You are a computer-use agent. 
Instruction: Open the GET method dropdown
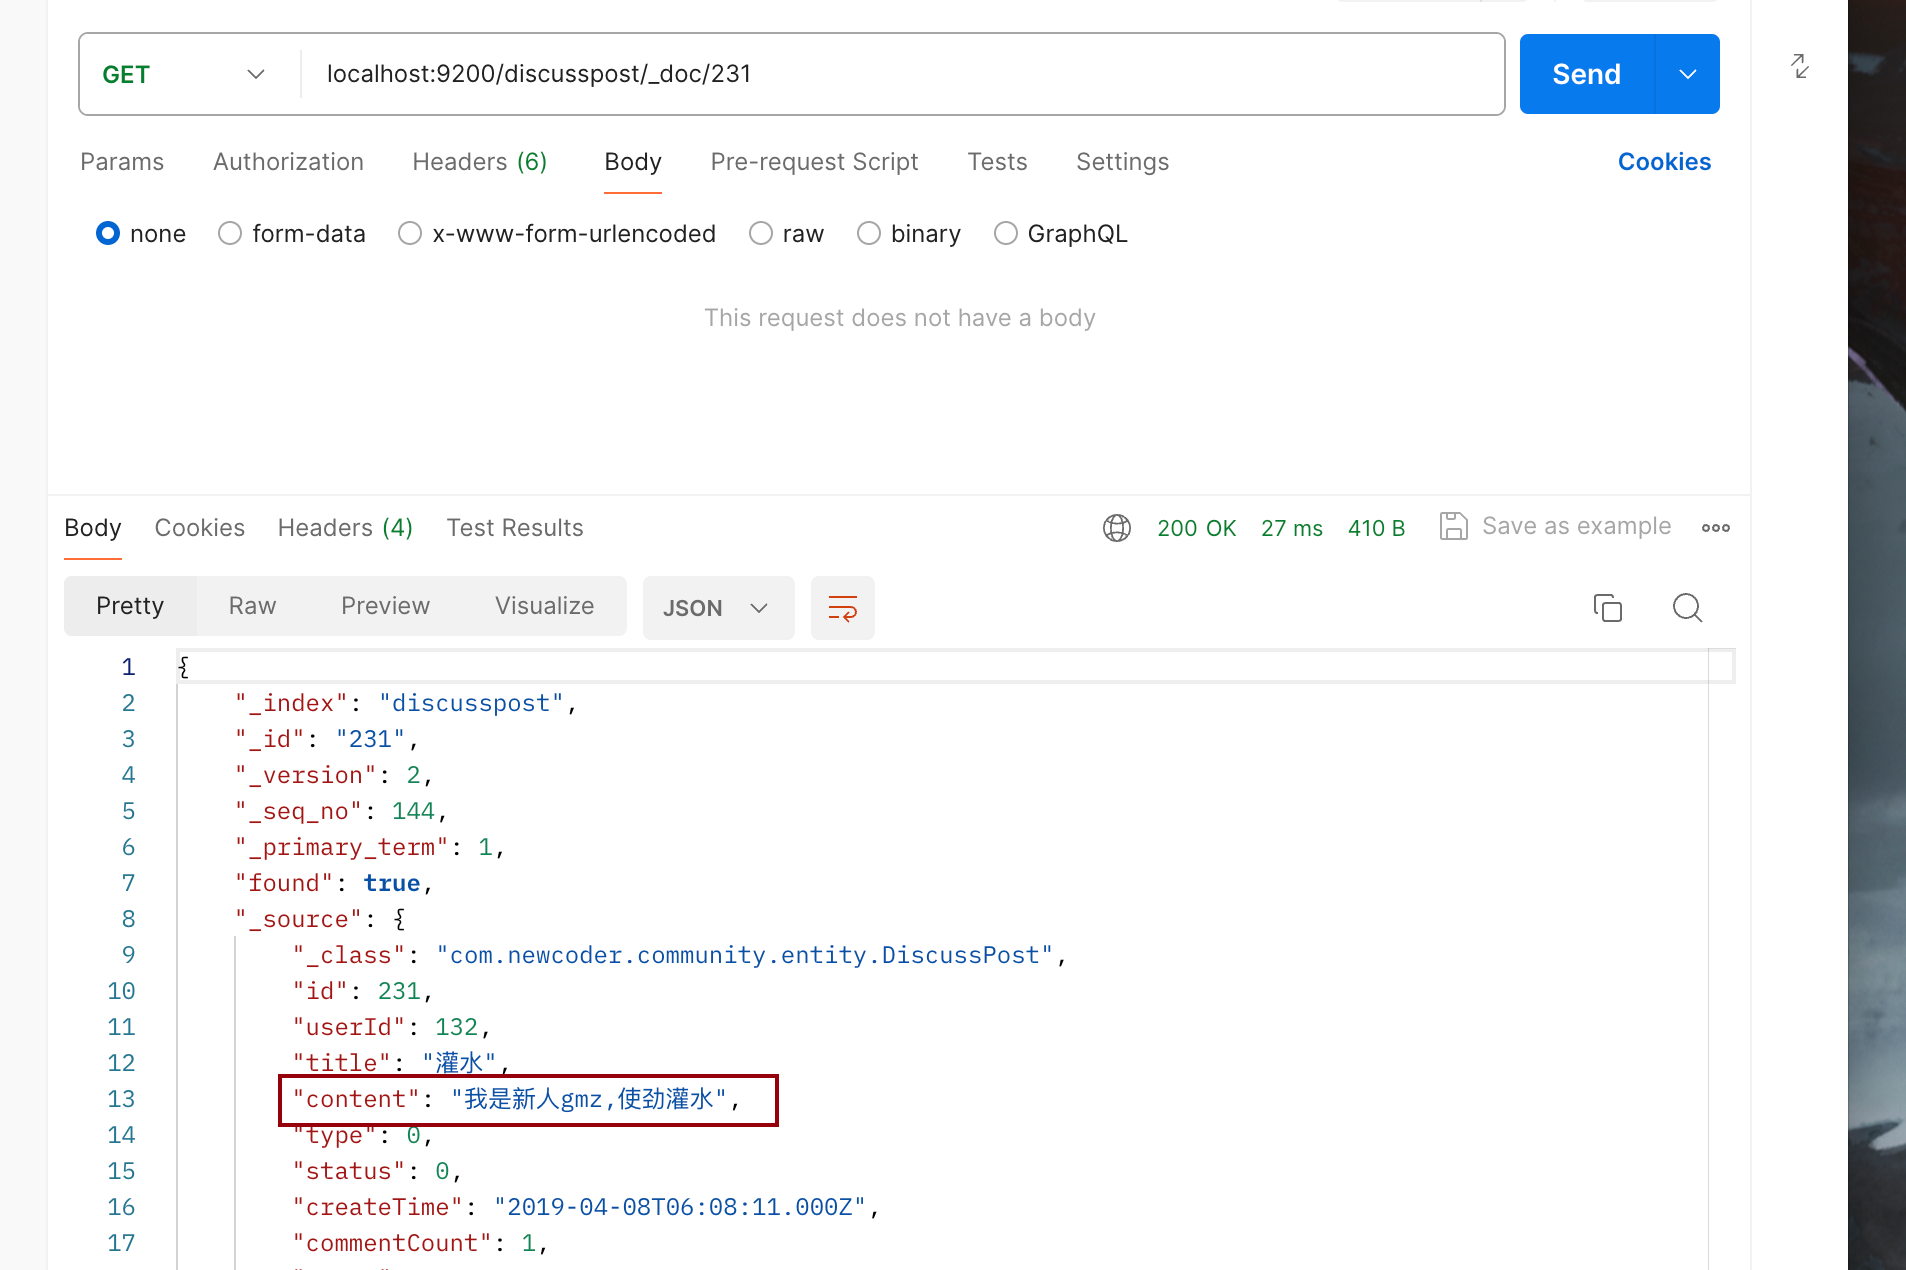(x=184, y=74)
